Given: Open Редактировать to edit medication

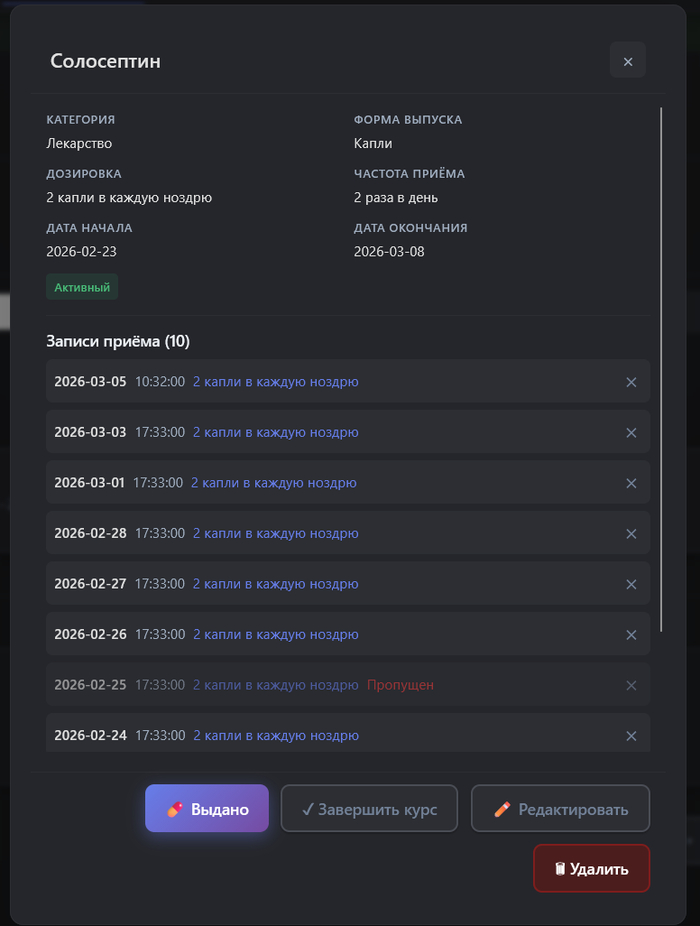Looking at the screenshot, I should click(x=560, y=809).
